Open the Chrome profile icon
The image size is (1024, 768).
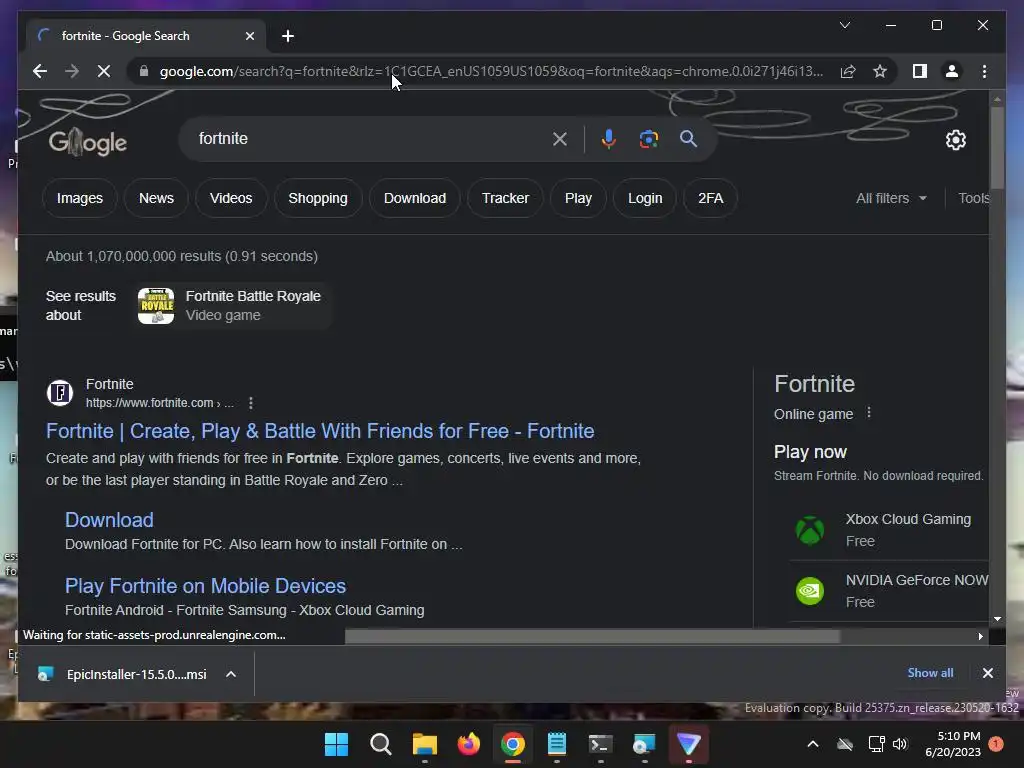pyautogui.click(x=952, y=71)
